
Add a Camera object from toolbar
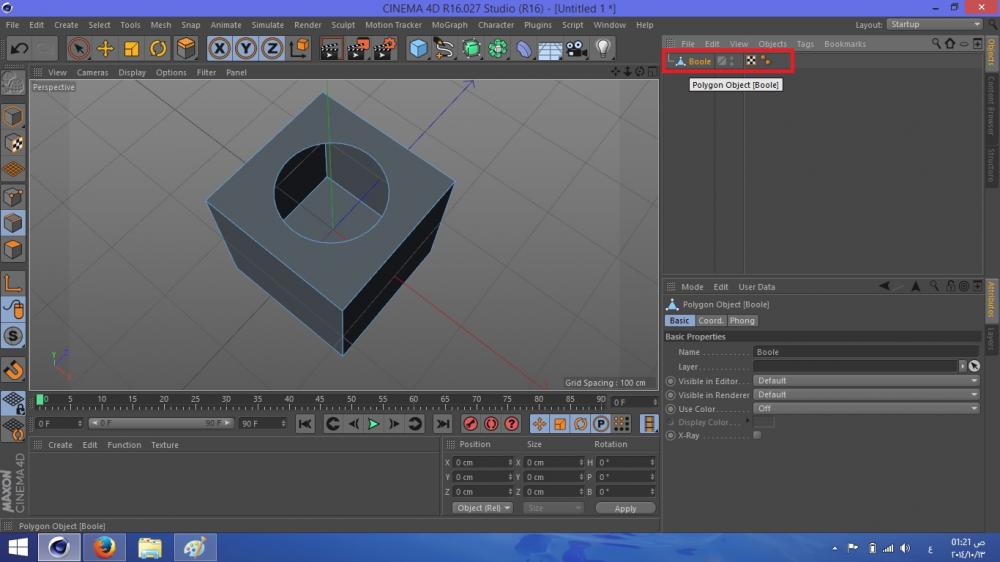click(x=576, y=48)
